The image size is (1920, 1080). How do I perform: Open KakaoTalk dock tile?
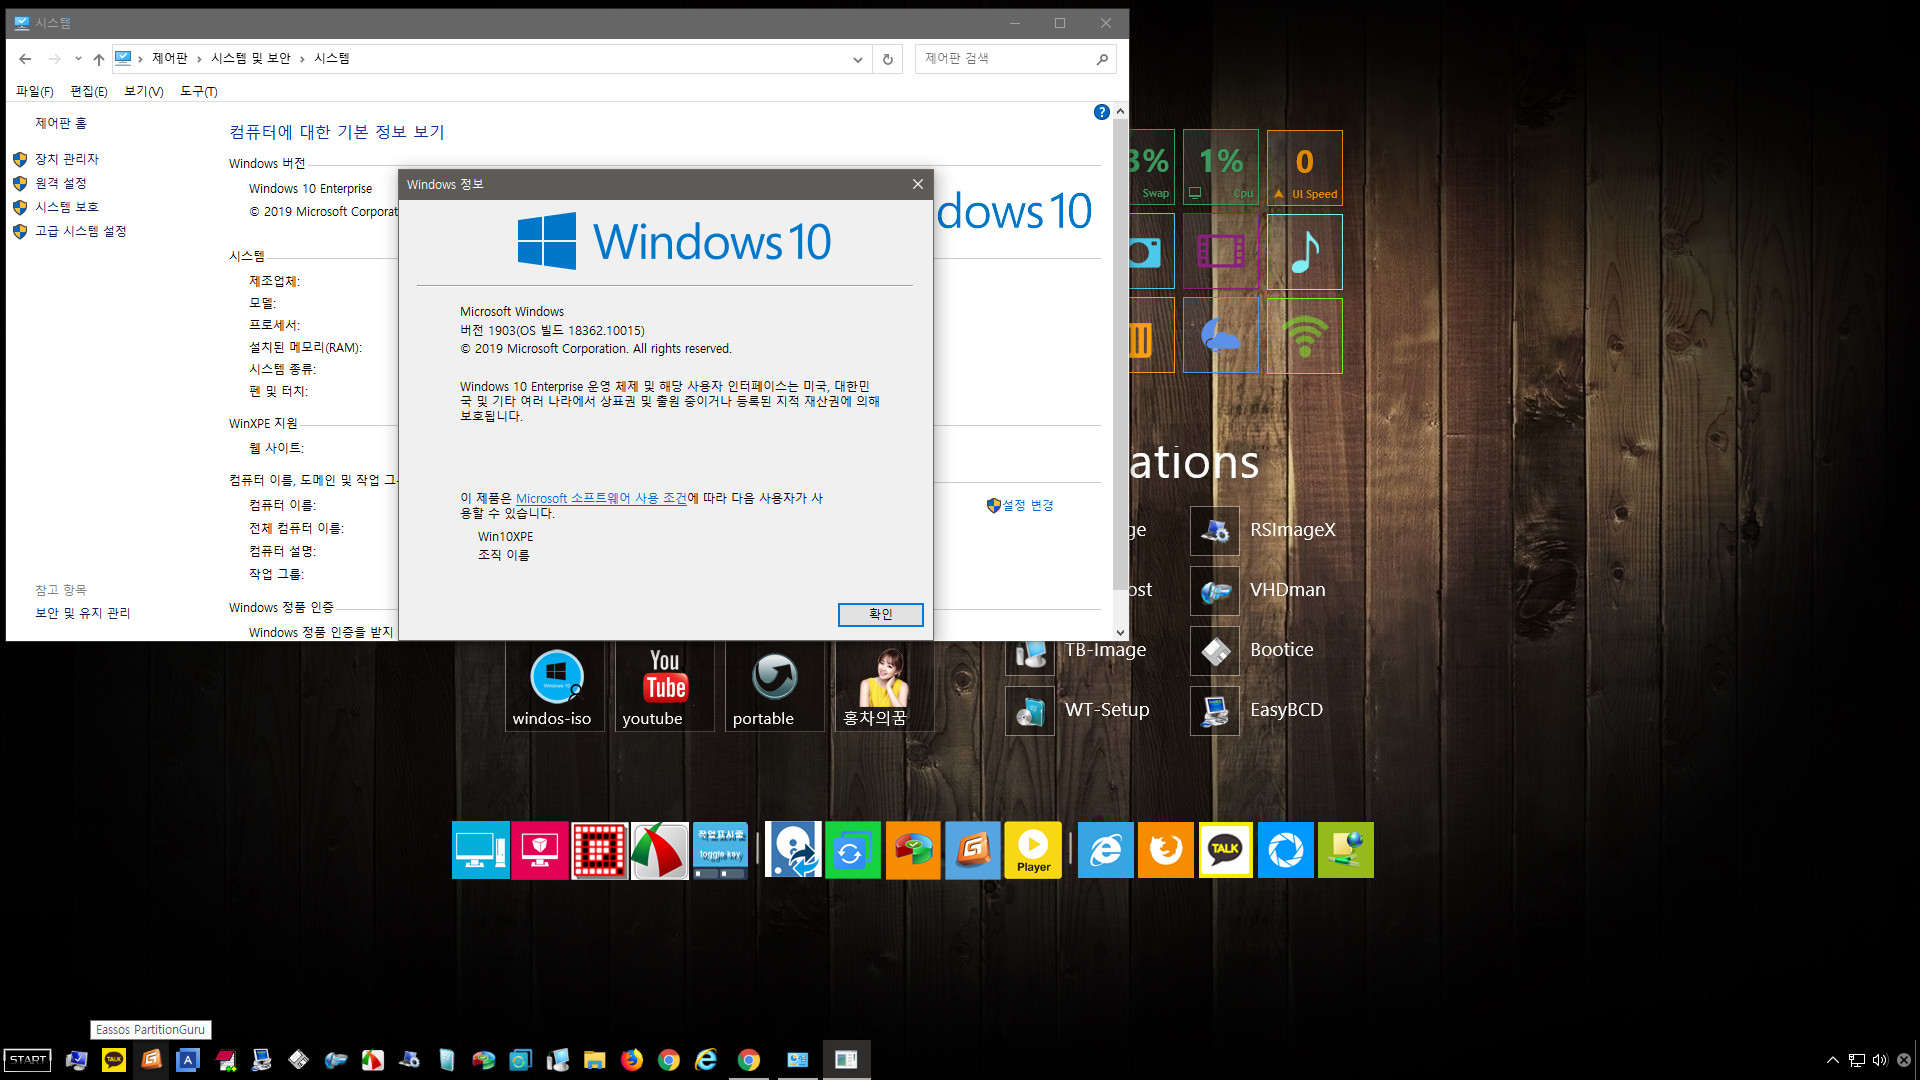click(1226, 850)
